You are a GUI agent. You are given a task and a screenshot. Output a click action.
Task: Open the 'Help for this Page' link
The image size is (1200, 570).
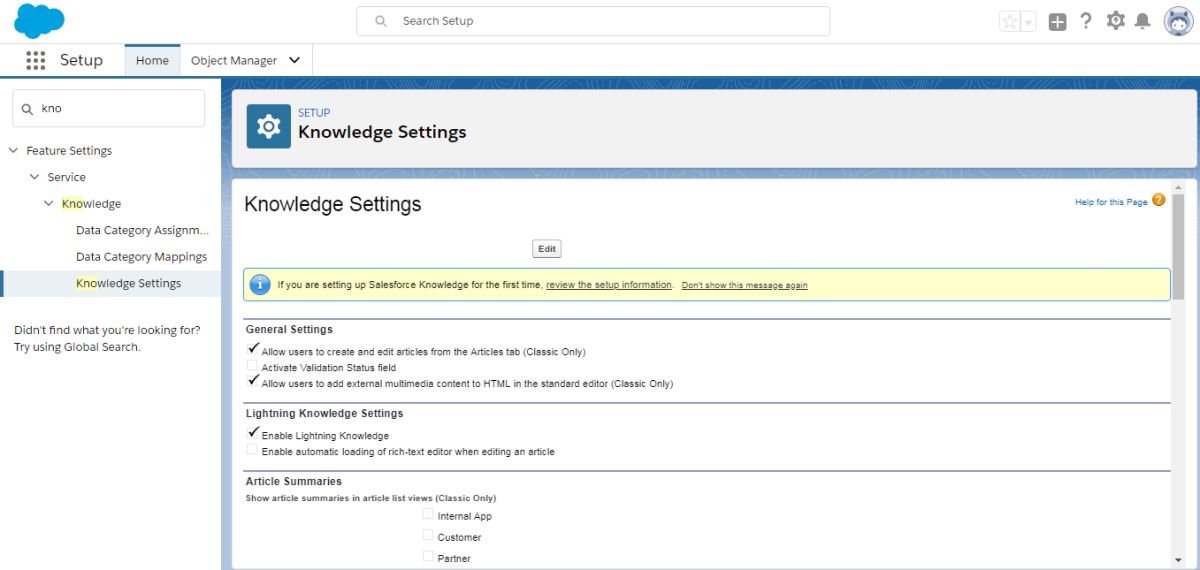tap(1111, 202)
